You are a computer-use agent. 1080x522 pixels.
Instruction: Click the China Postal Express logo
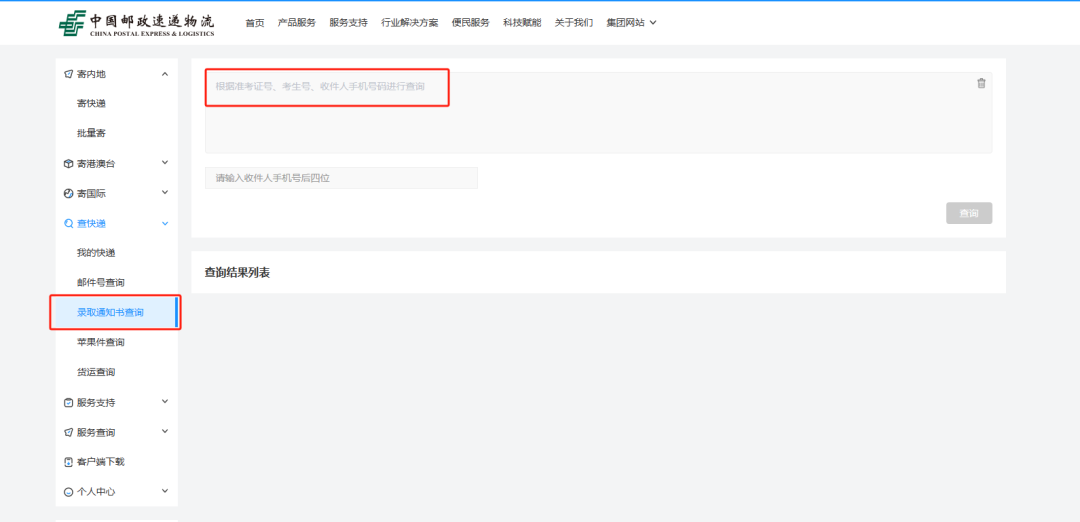pos(136,23)
